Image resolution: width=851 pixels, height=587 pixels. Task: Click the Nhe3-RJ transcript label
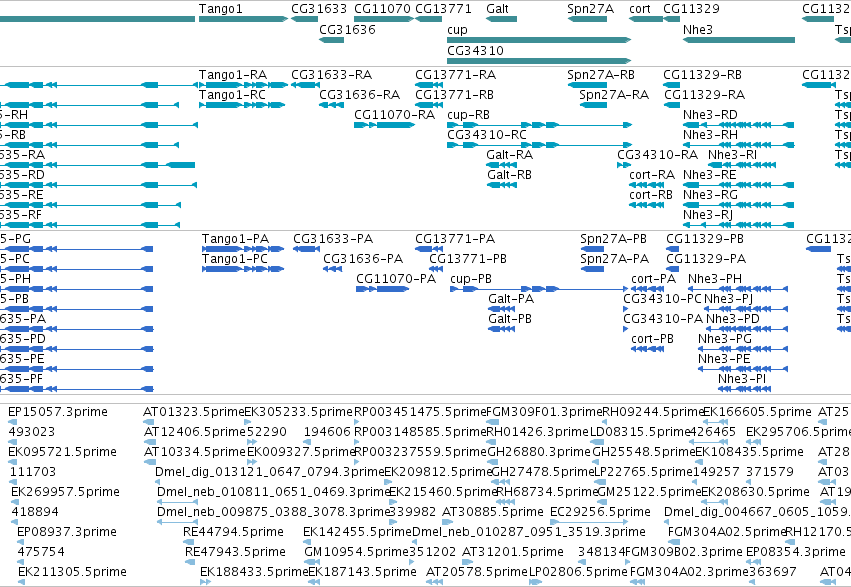pos(708,215)
